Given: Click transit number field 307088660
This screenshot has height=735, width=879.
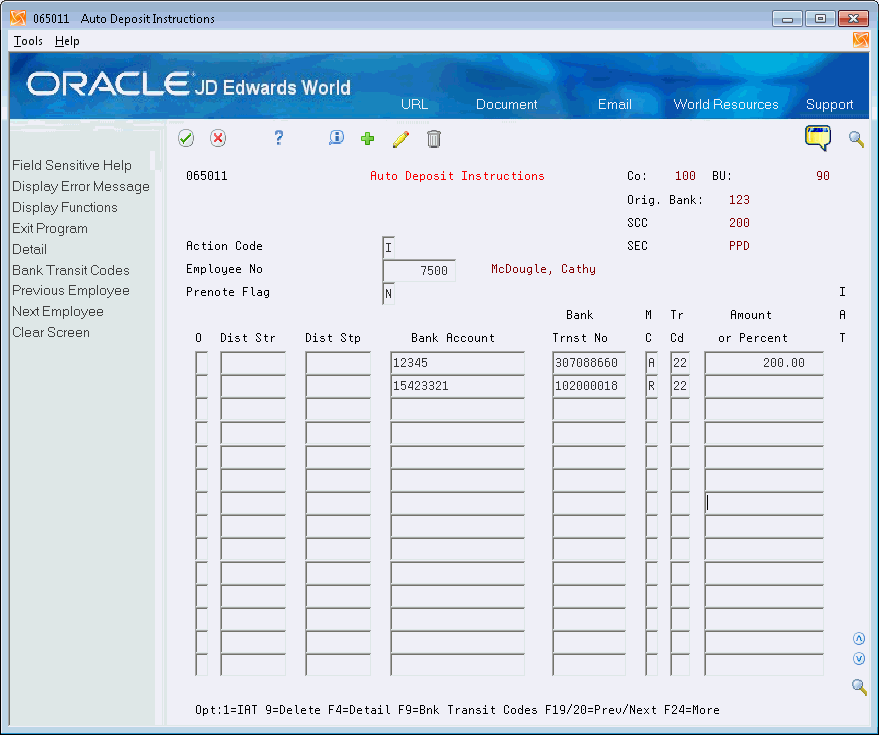Looking at the screenshot, I should [x=589, y=363].
